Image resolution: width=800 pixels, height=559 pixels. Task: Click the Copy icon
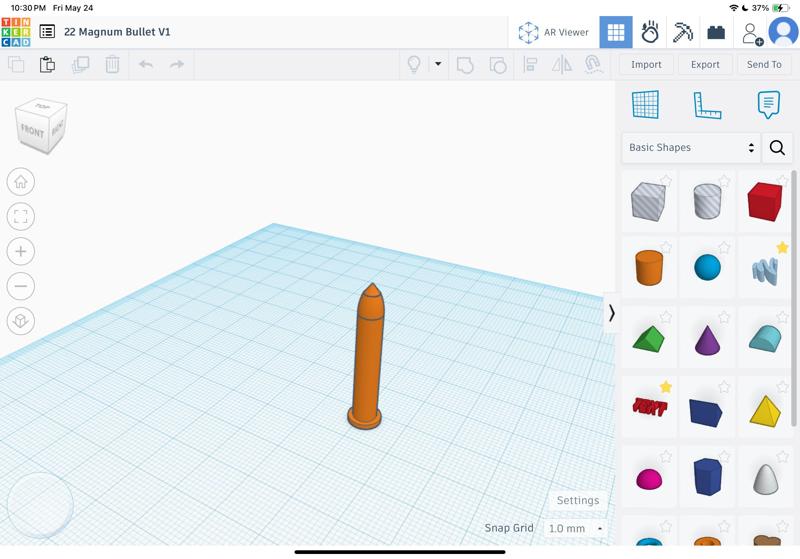[16, 64]
